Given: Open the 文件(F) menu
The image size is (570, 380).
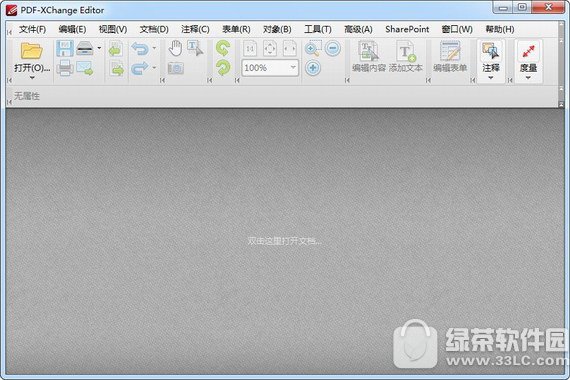Looking at the screenshot, I should [32, 29].
